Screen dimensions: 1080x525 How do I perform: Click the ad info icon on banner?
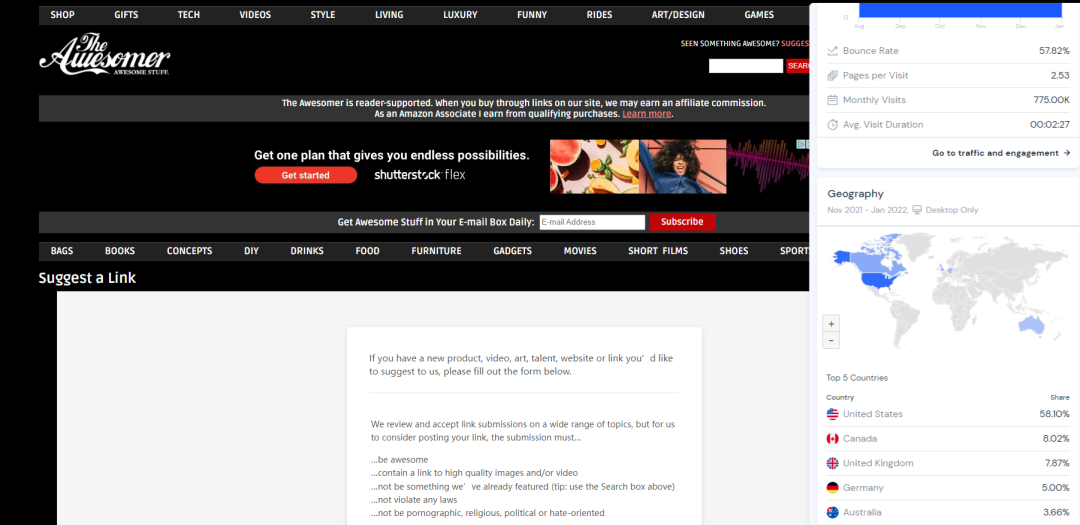point(802,145)
